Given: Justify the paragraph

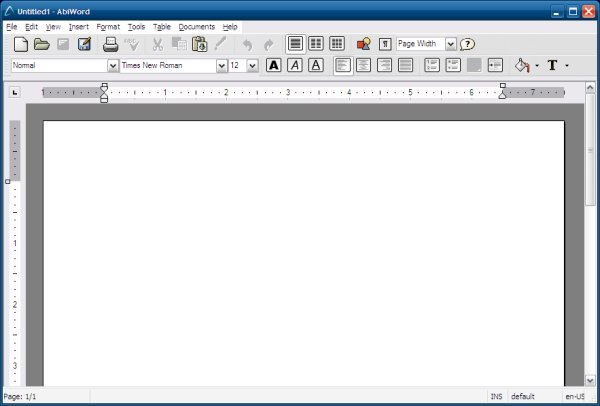Looking at the screenshot, I should [x=405, y=65].
